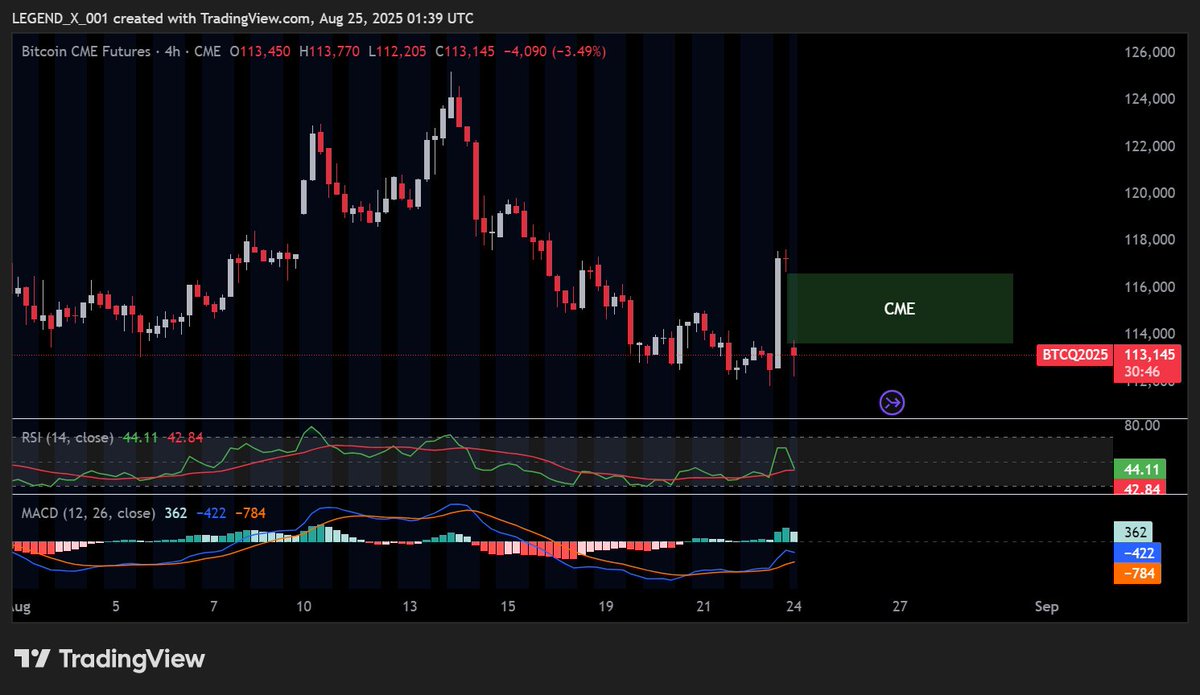Click the orange −784 signal axis label

(x=1138, y=573)
